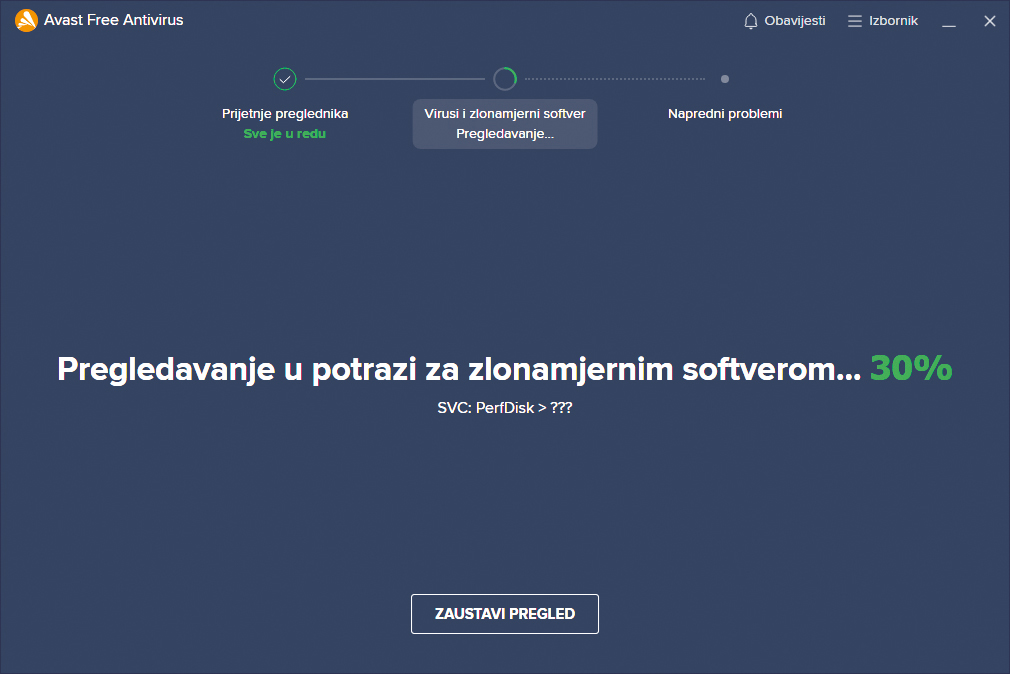This screenshot has height=674, width=1010.
Task: Click the green Sve je u redu status
Action: point(285,134)
